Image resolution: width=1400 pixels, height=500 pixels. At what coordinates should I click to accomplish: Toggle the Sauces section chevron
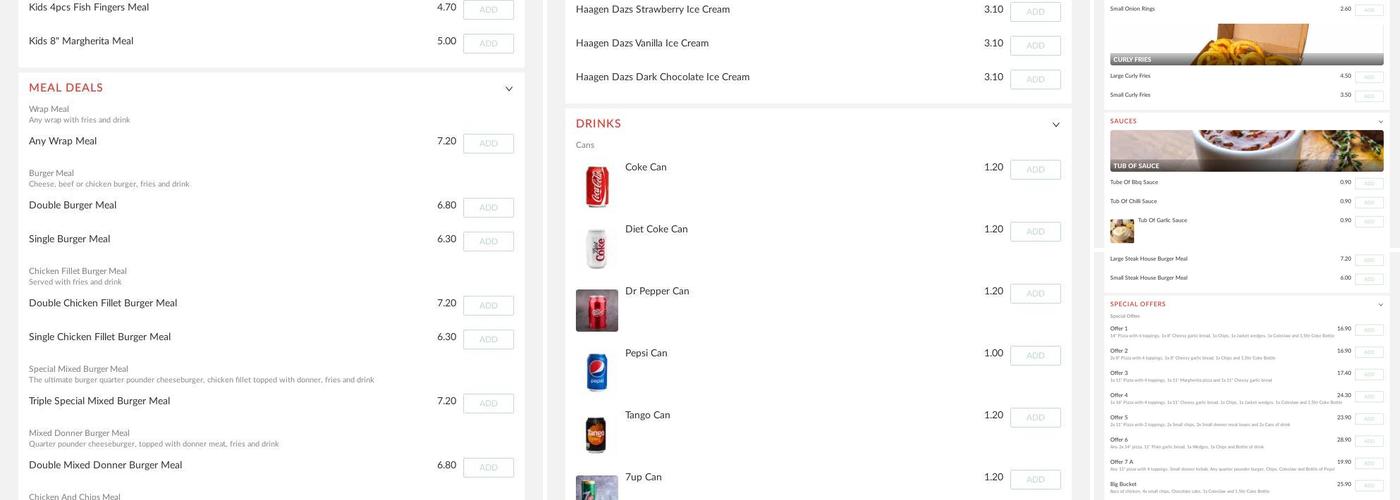click(1380, 122)
